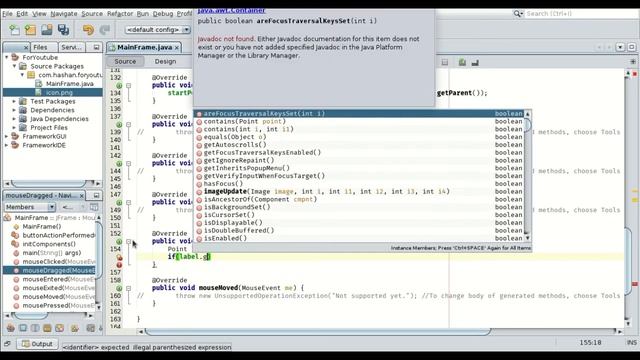Select MainFrame.java in project tree
640x360 pixels.
69,84
